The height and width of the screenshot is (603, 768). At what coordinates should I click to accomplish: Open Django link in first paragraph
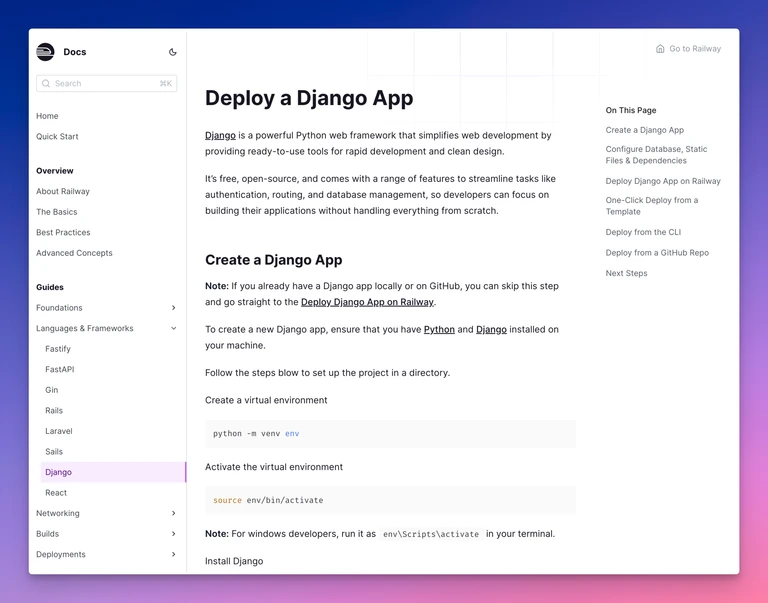[220, 136]
